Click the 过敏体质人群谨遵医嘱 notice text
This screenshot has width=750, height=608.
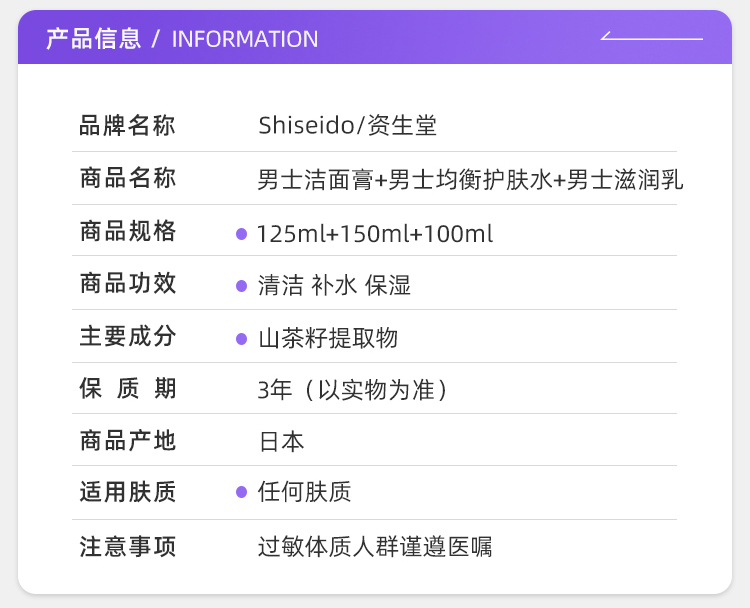tap(375, 547)
